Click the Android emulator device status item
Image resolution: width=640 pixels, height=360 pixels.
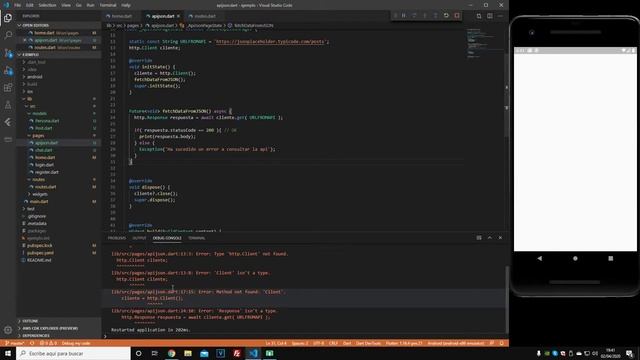pos(456,343)
